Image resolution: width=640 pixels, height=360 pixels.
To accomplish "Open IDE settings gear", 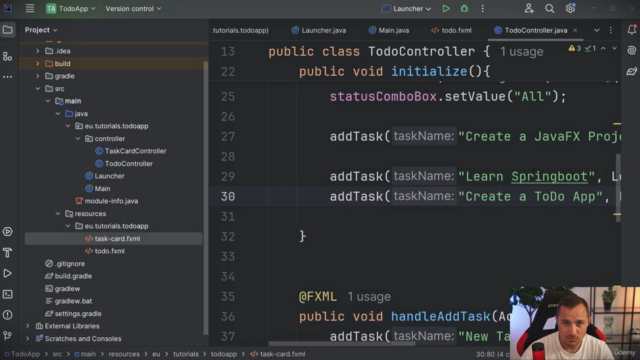I will coord(570,8).
